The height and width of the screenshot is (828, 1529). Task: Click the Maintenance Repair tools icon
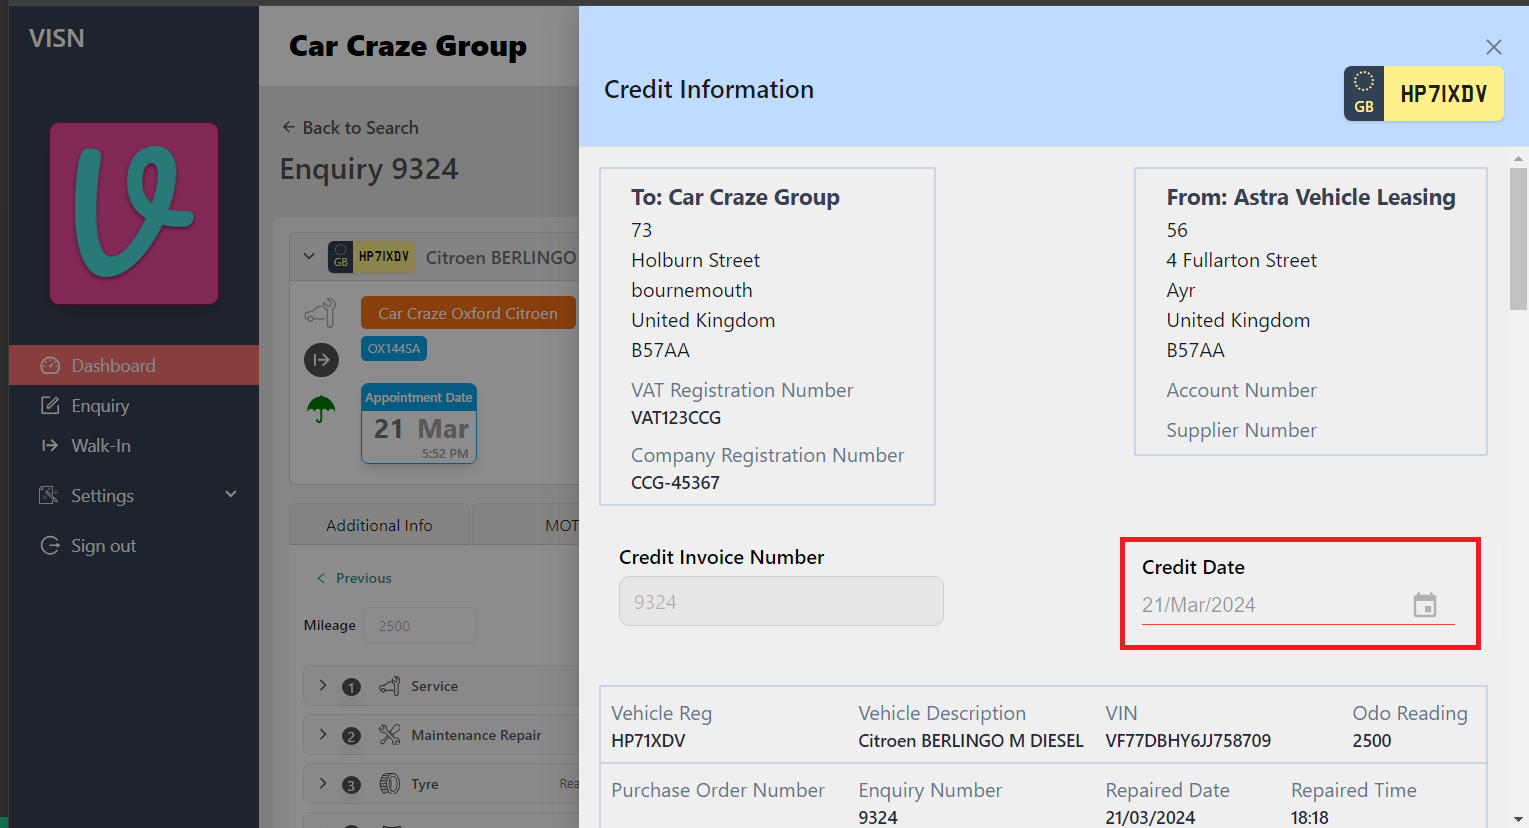pyautogui.click(x=390, y=735)
